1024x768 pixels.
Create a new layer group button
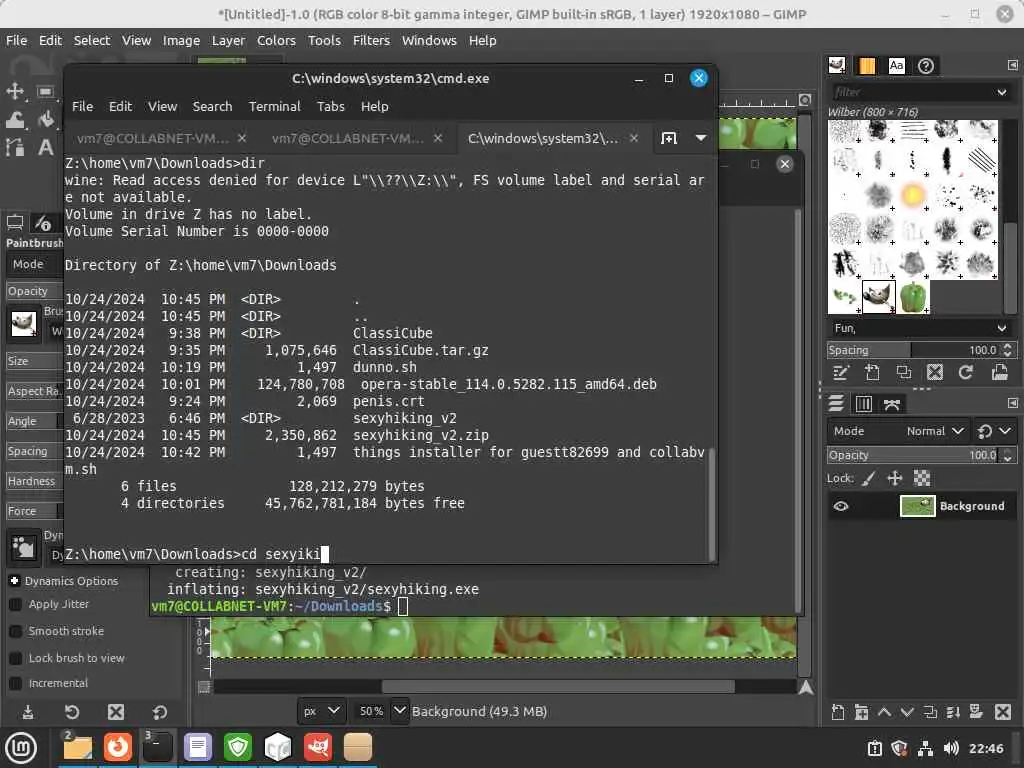[x=861, y=712]
